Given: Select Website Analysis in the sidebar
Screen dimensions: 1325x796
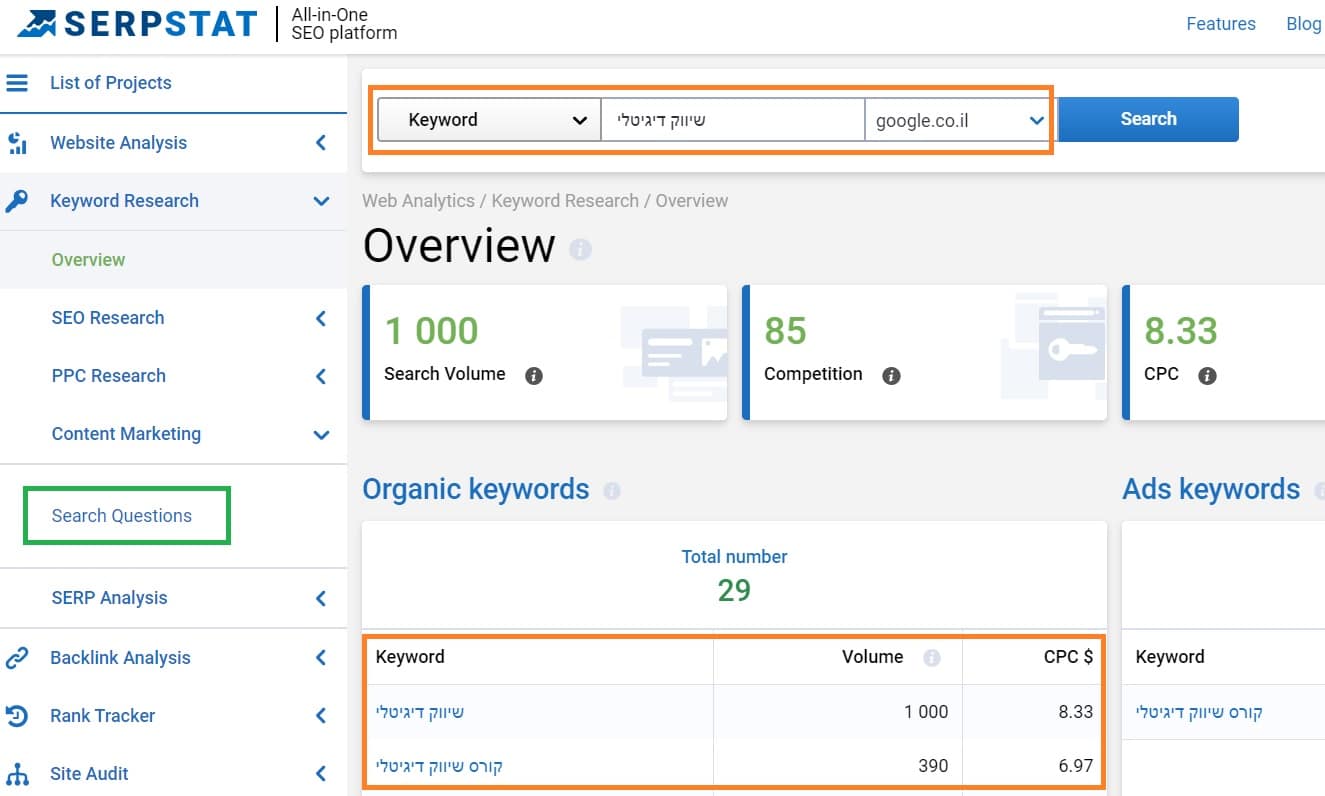Looking at the screenshot, I should [119, 143].
